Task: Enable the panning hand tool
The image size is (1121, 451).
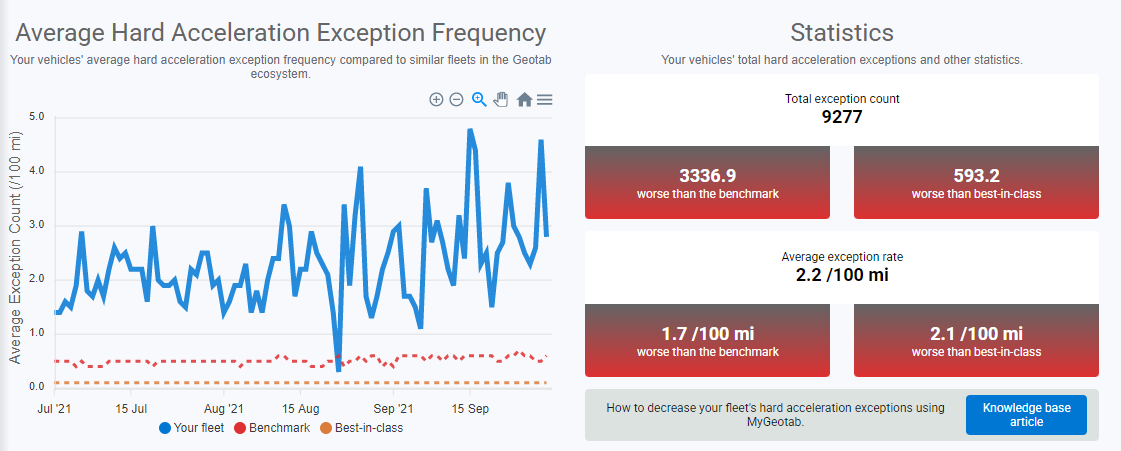Action: pyautogui.click(x=501, y=99)
